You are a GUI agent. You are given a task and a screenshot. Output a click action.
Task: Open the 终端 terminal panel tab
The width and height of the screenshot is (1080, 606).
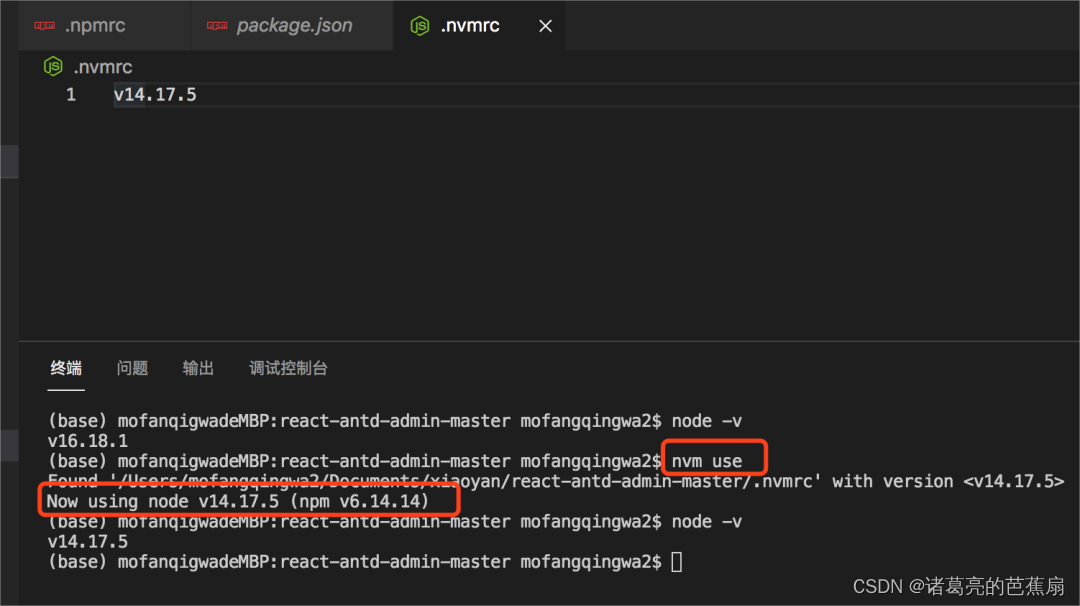tap(66, 368)
